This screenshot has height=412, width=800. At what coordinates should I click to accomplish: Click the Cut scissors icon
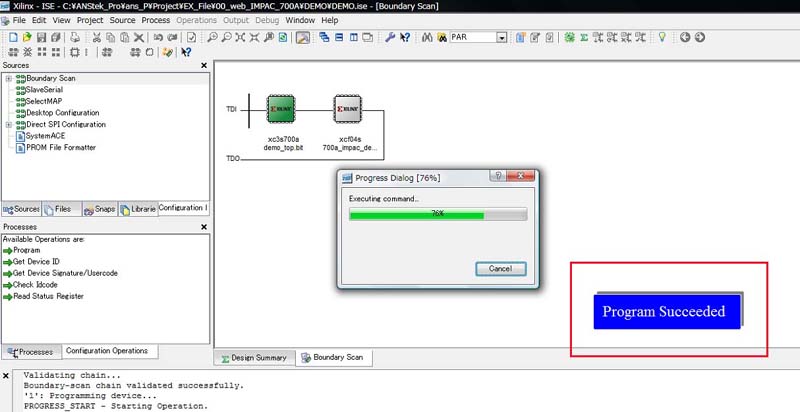pyautogui.click(x=96, y=37)
